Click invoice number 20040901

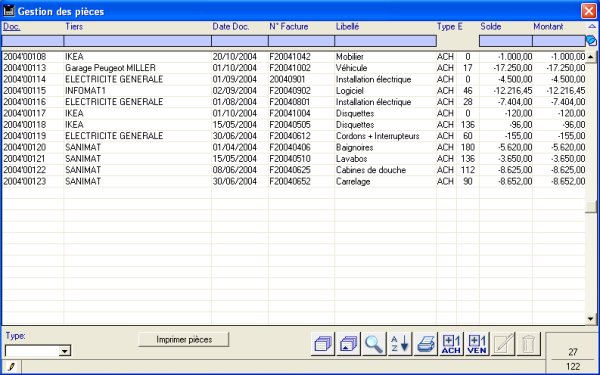point(287,79)
